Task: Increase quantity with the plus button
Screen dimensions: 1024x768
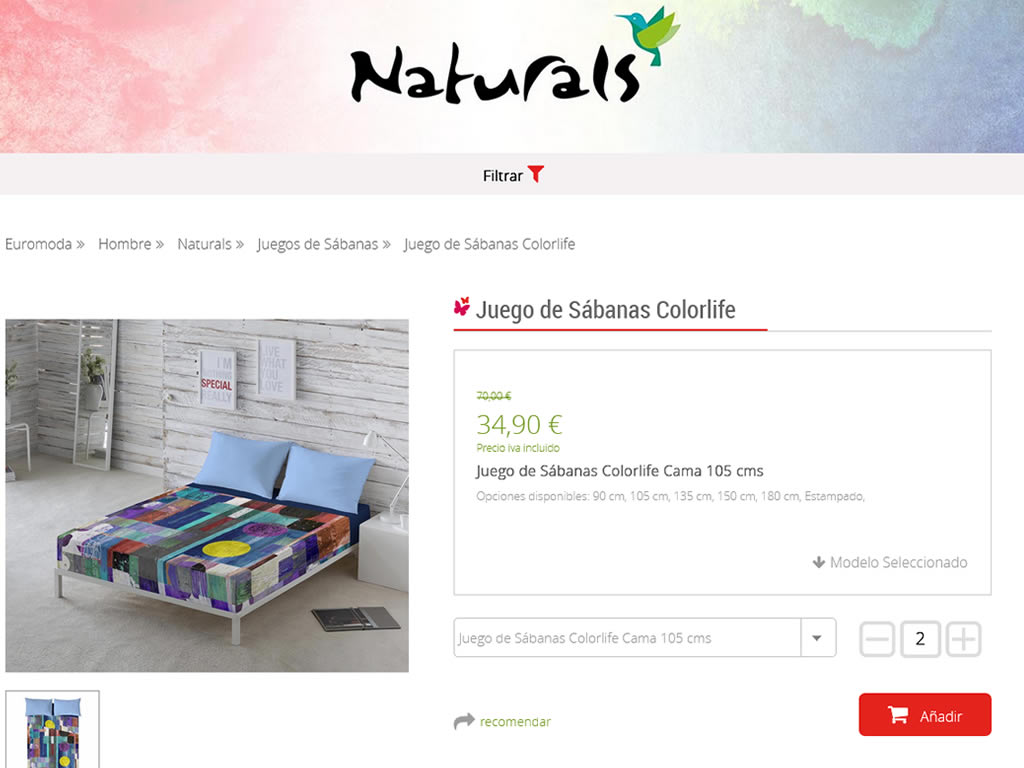Action: [x=963, y=639]
